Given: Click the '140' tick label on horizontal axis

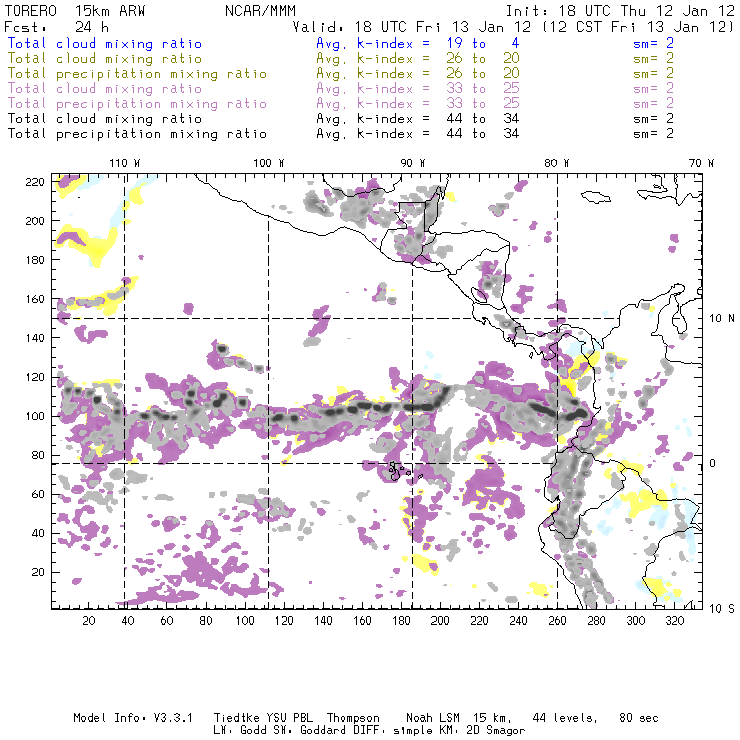Looking at the screenshot, I should 323,621.
